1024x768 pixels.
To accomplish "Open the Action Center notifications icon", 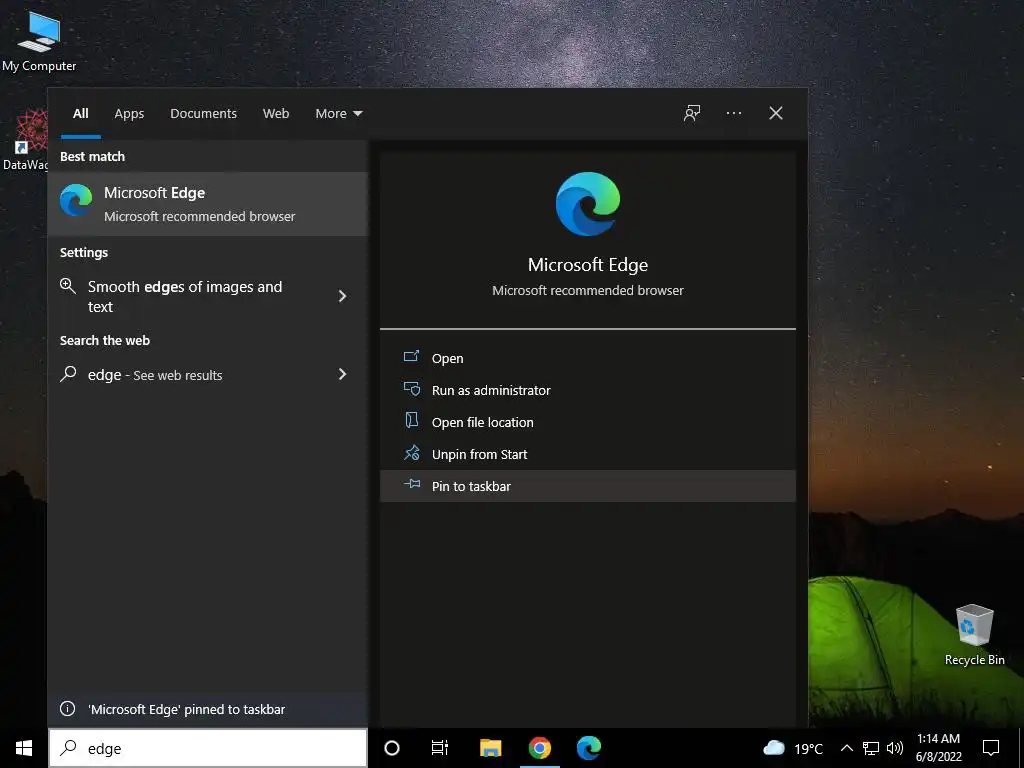I will click(991, 748).
